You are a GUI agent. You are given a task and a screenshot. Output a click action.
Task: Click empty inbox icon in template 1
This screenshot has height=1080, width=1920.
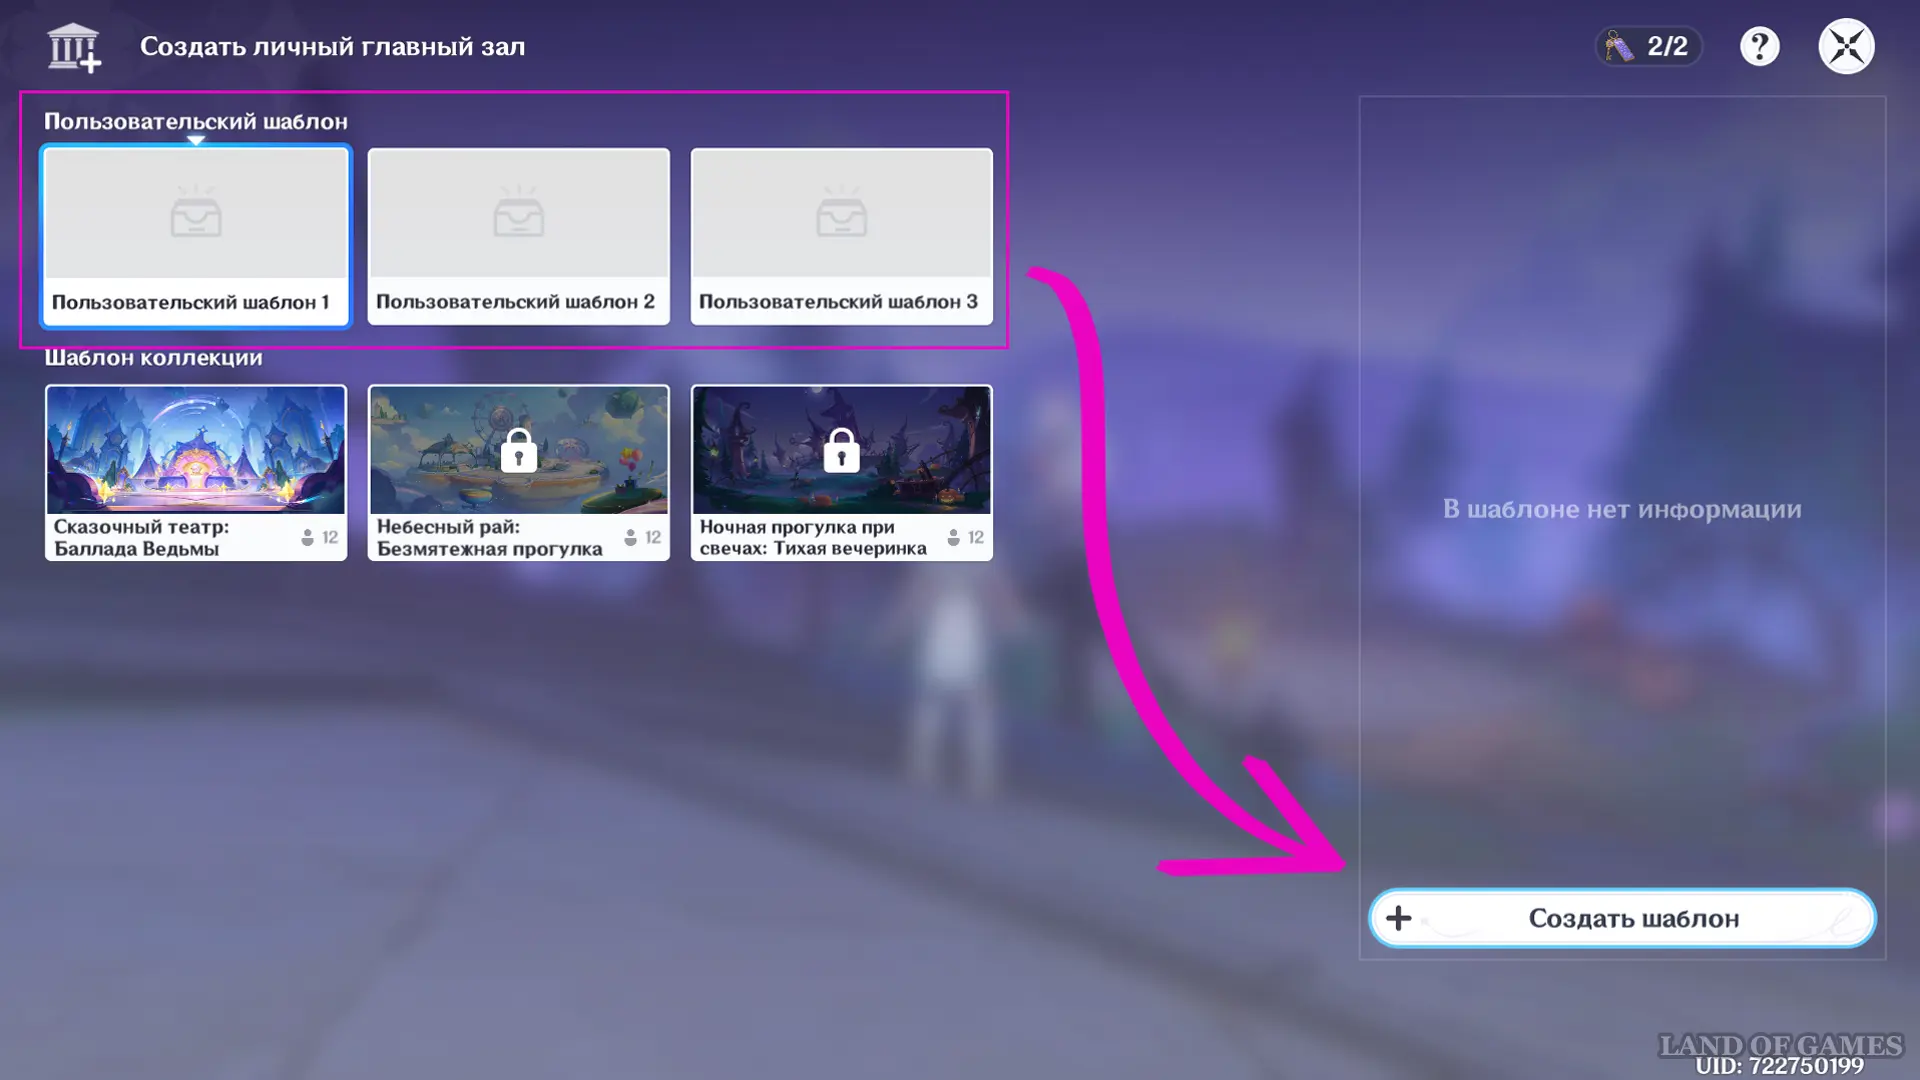click(196, 211)
